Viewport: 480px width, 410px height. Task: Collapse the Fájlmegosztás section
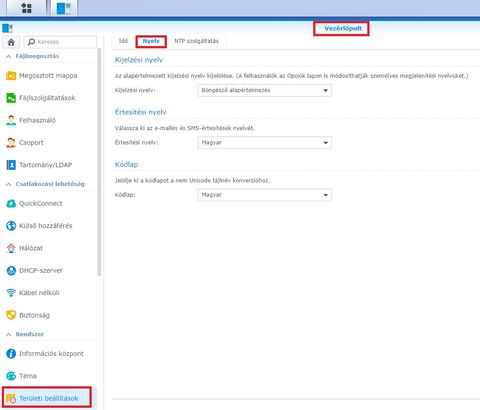coord(8,56)
